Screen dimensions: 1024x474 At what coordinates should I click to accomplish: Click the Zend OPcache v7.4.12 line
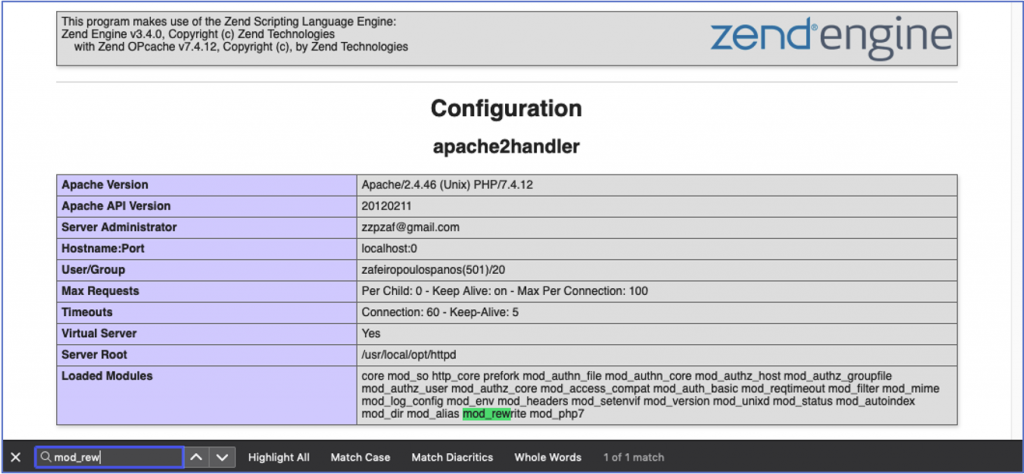[x=241, y=46]
